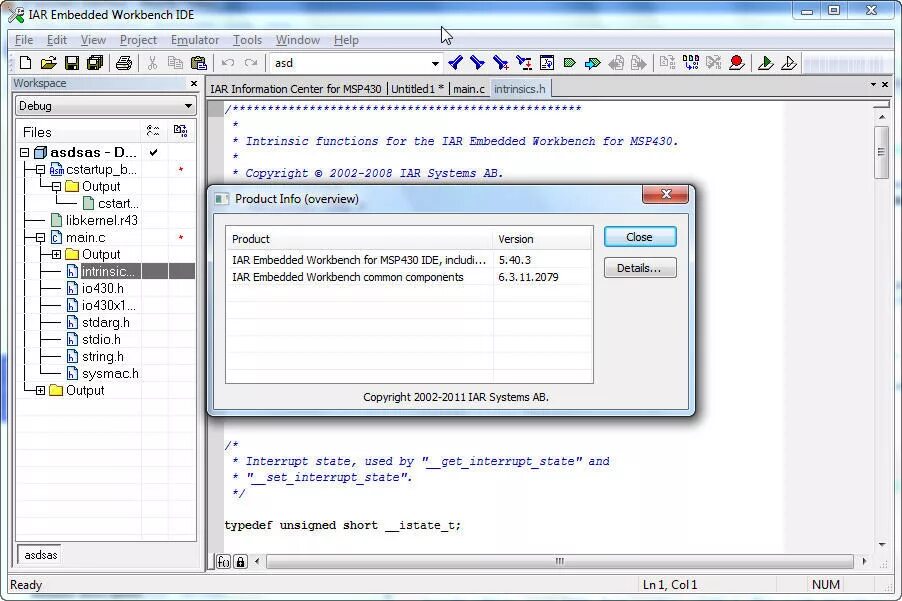Open the Project menu
Viewport: 902px width, 601px height.
pos(138,40)
